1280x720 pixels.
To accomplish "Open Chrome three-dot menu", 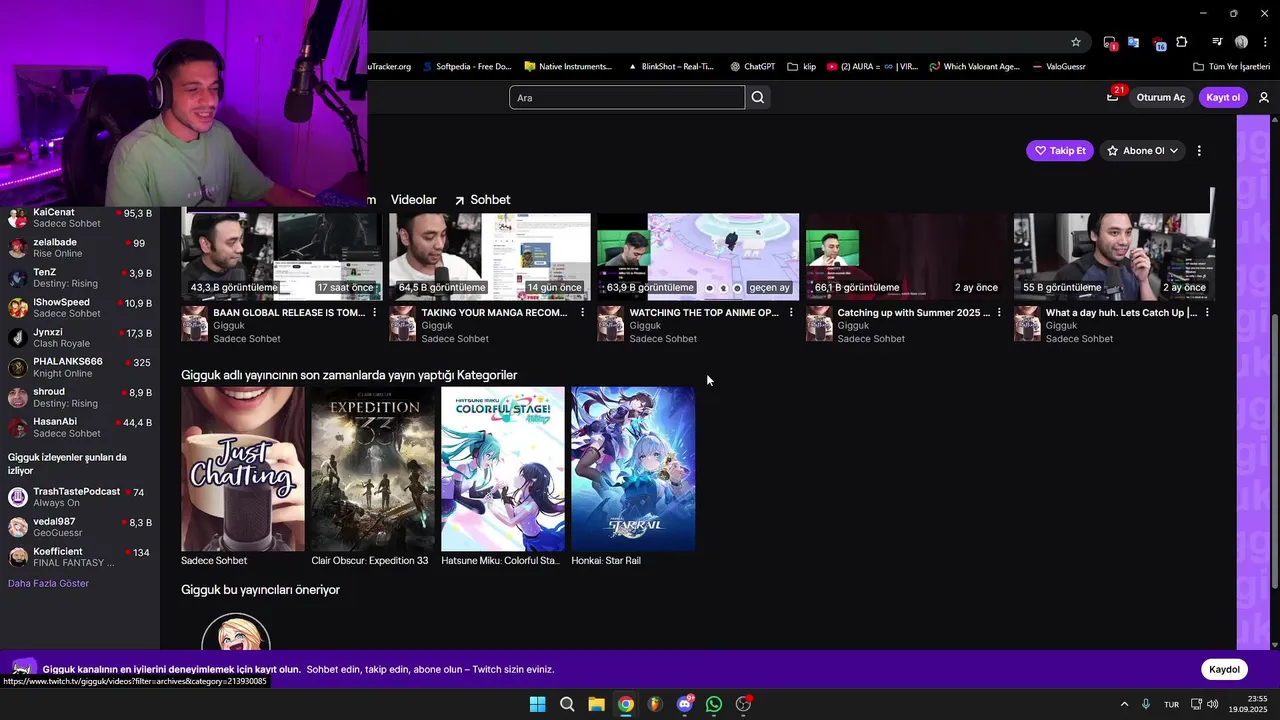I will coord(1265,42).
